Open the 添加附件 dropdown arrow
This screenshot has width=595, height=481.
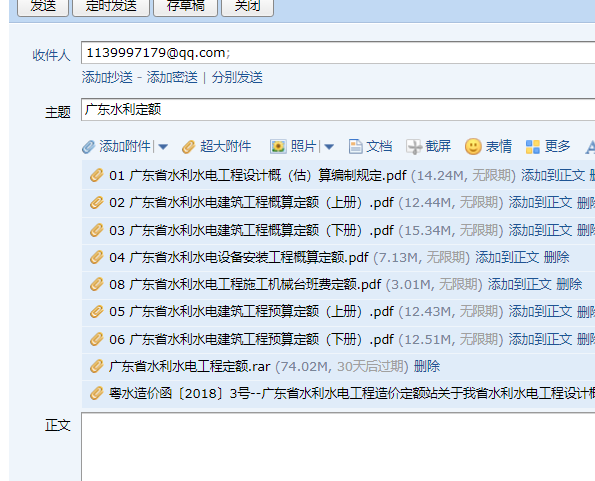point(163,147)
